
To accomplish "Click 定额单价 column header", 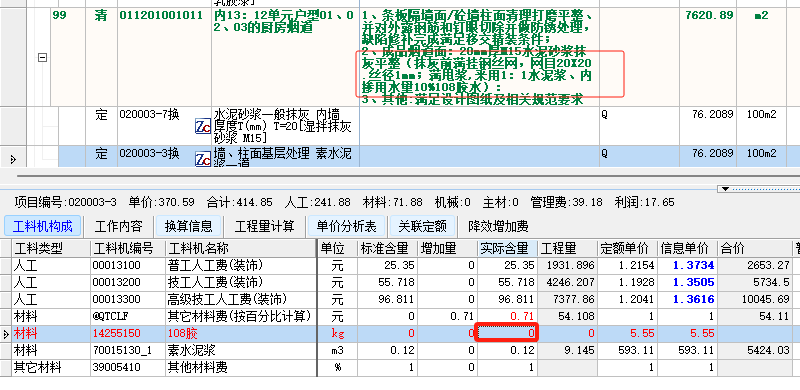I will point(627,249).
